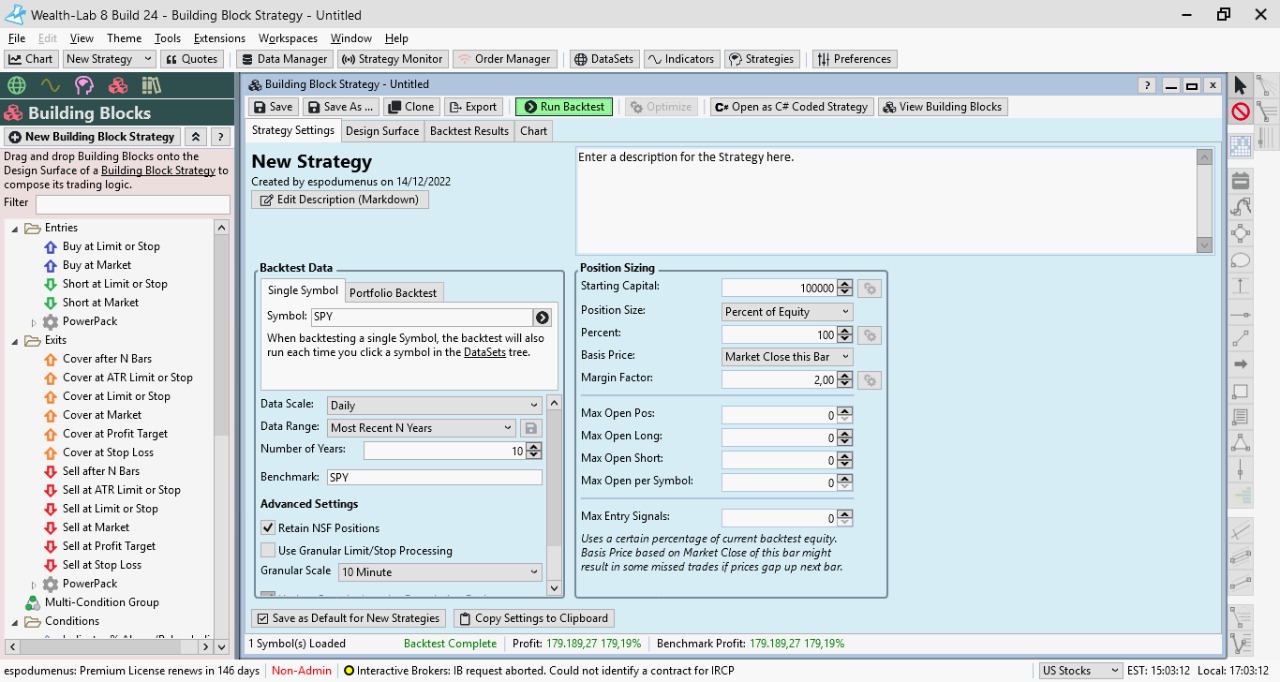This screenshot has height=682, width=1280.
Task: Toggle Retain NSF Positions checkbox
Action: [x=268, y=528]
